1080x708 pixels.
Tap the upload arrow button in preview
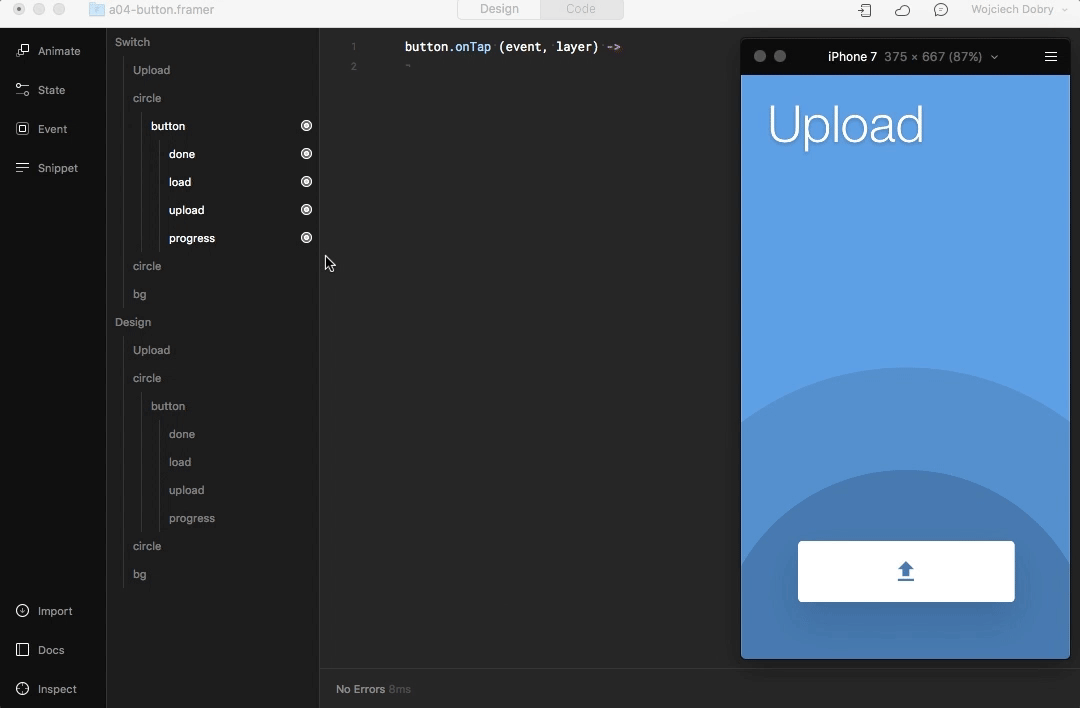coord(906,572)
